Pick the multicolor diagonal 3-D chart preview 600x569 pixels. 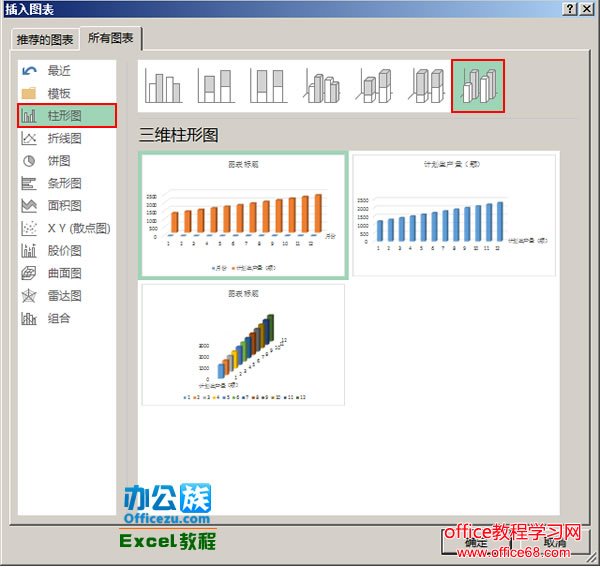point(243,344)
